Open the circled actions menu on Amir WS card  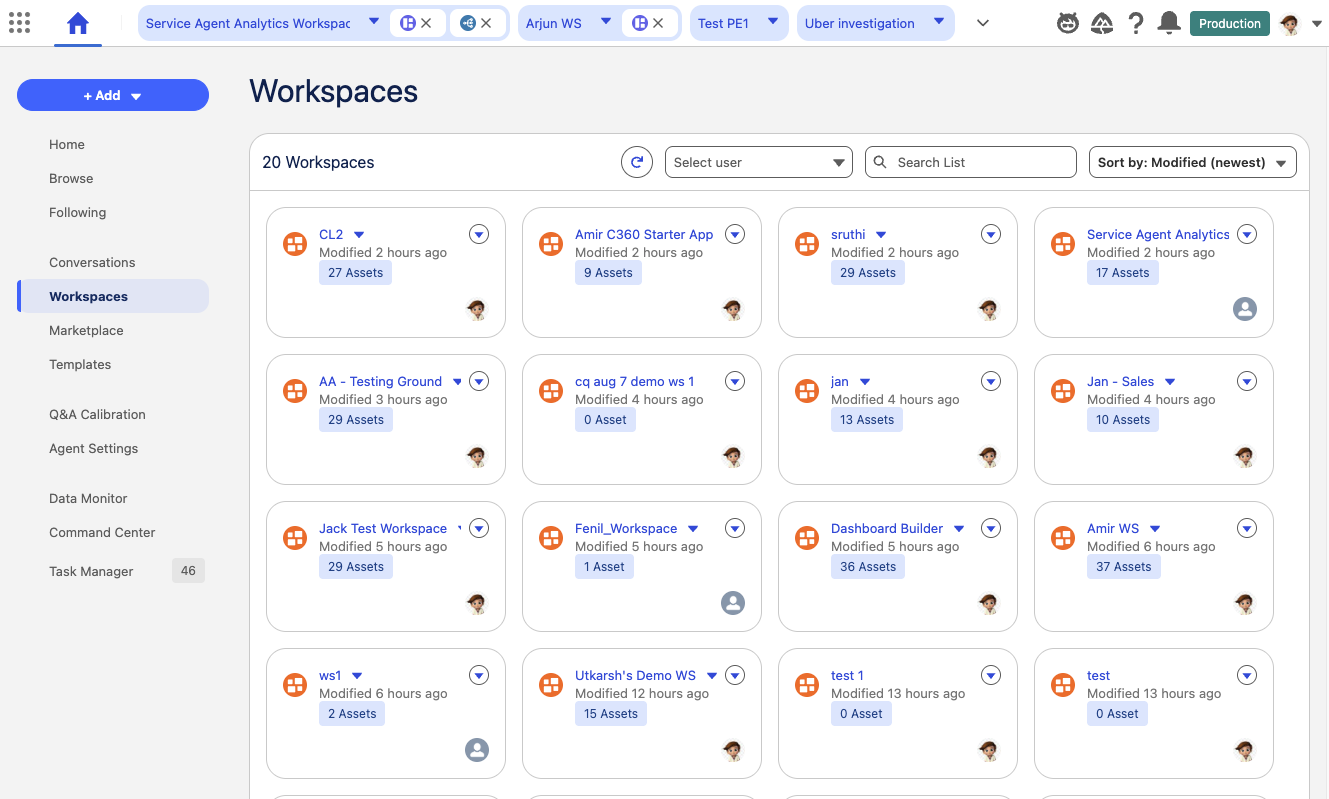(1247, 528)
